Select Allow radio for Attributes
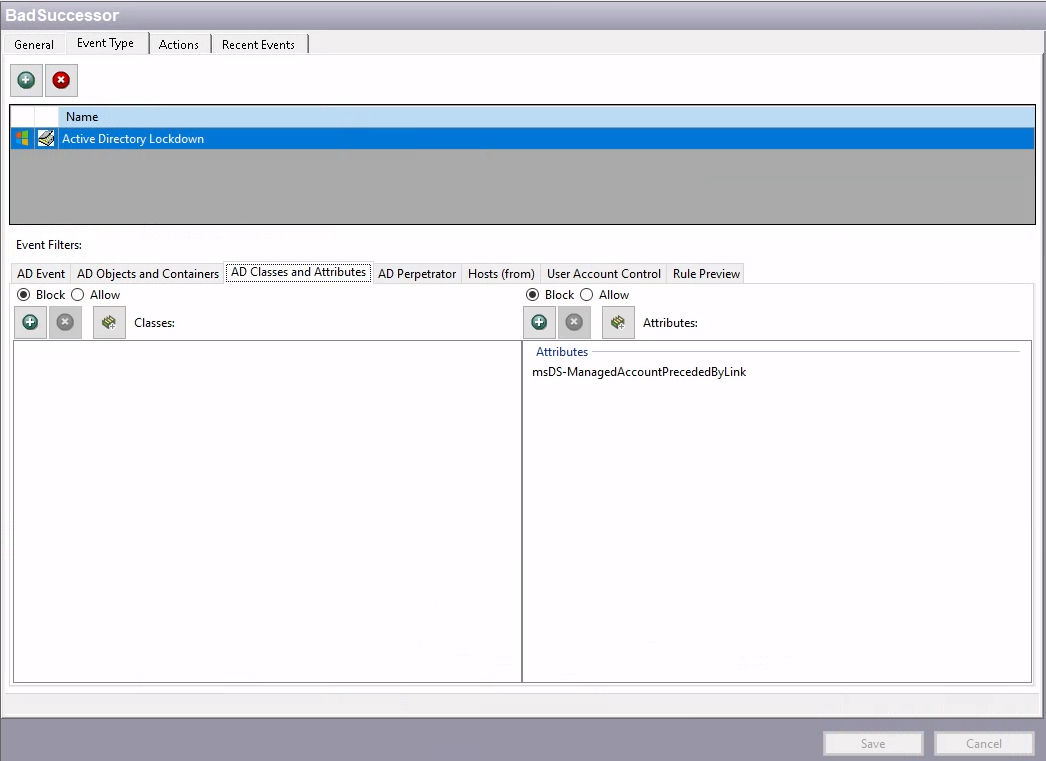Screen dimensions: 1046x761 [587, 295]
